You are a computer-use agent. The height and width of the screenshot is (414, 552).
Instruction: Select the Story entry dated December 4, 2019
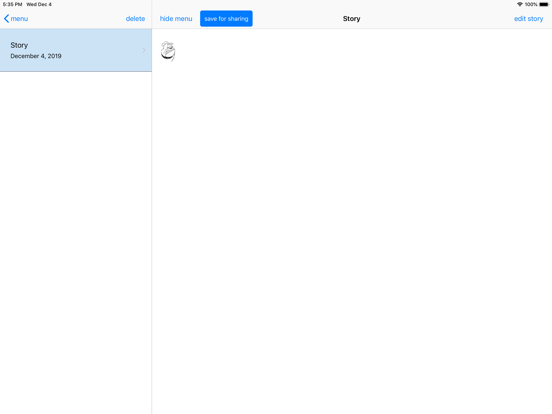click(x=76, y=50)
